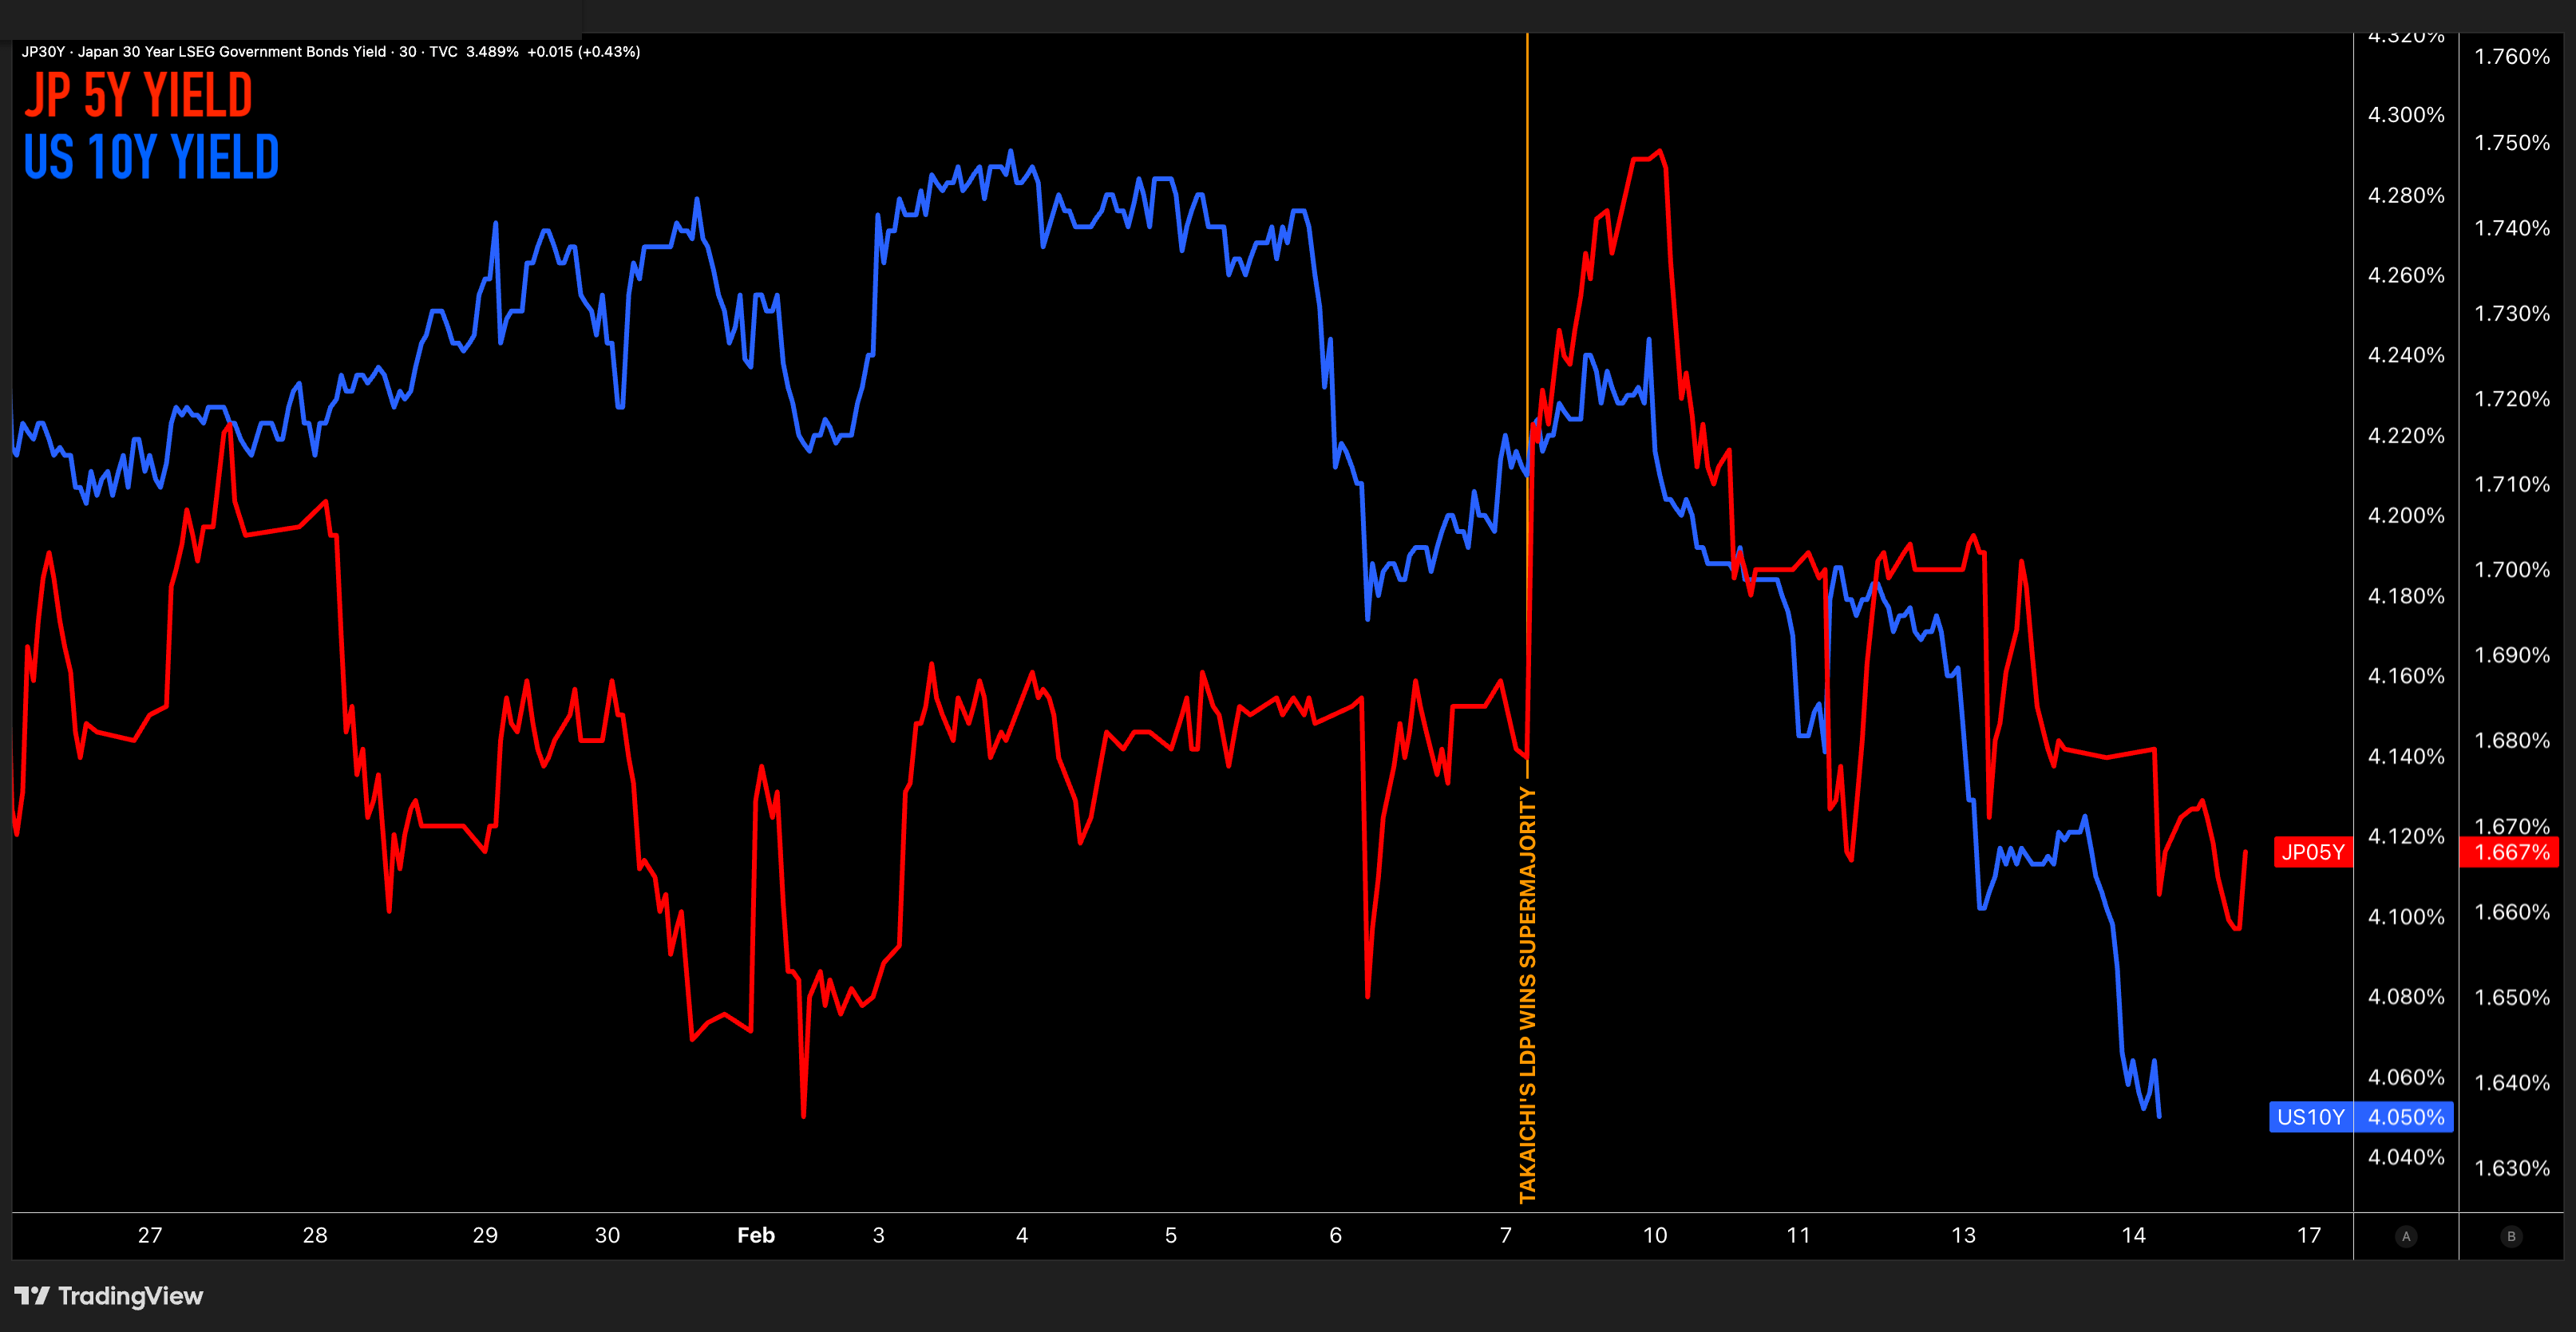Click the 1.730% axis value

coord(2512,314)
